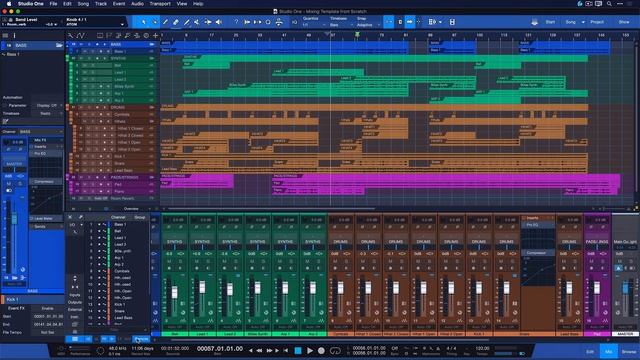Select the Range tool in toolbar
This screenshot has height=360, width=640.
click(154, 22)
